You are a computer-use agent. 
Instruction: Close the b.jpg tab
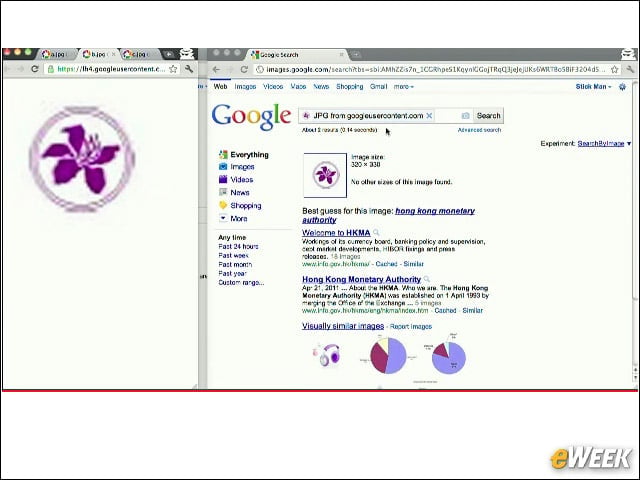113,54
